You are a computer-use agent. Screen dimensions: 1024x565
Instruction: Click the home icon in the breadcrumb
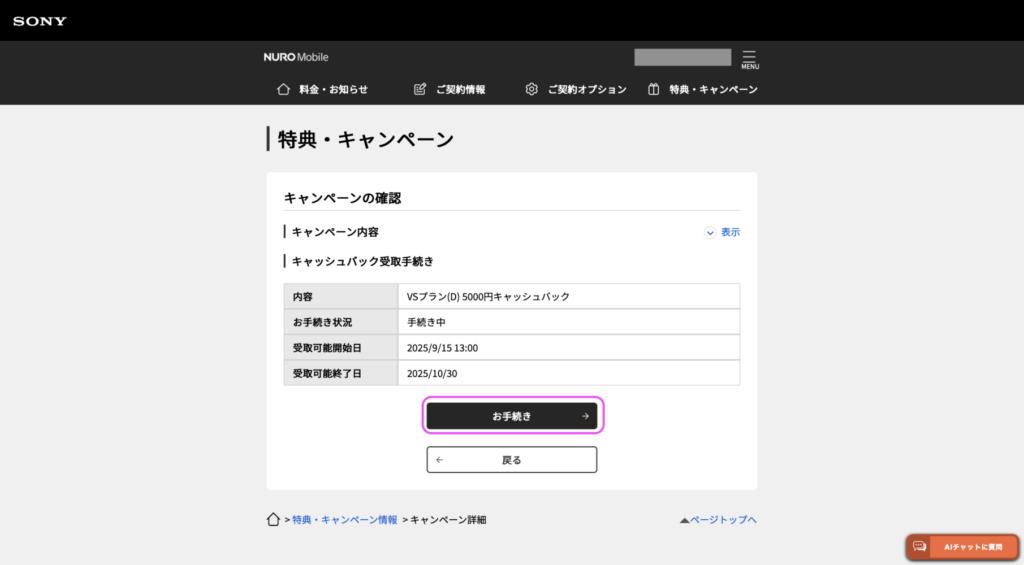click(273, 520)
